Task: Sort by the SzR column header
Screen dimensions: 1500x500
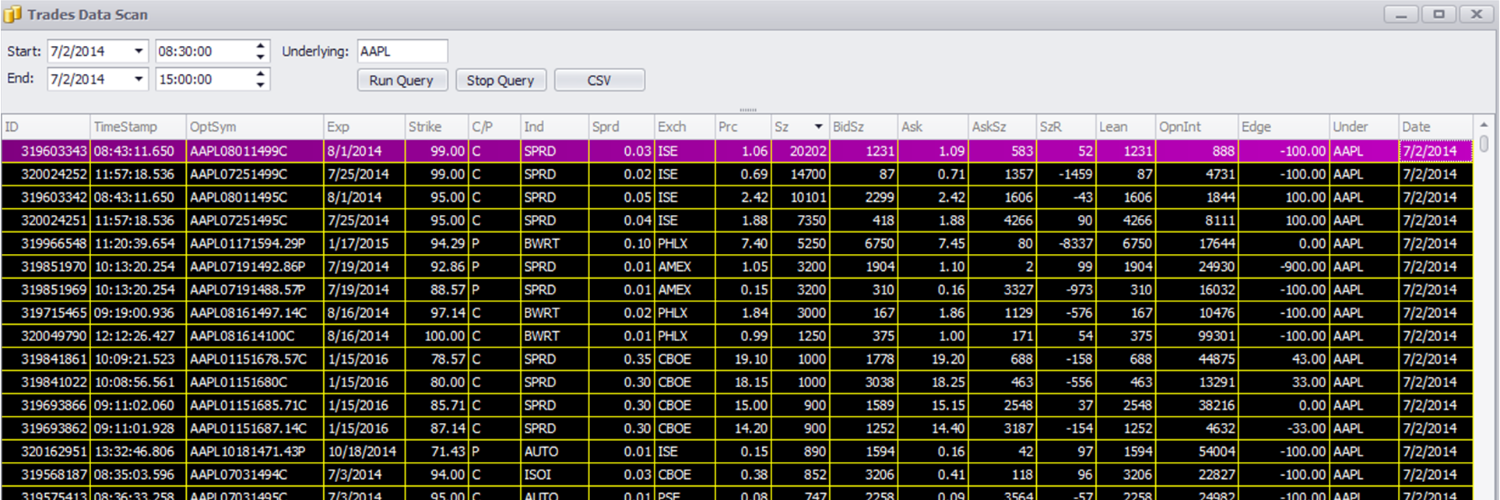Action: tap(1066, 127)
